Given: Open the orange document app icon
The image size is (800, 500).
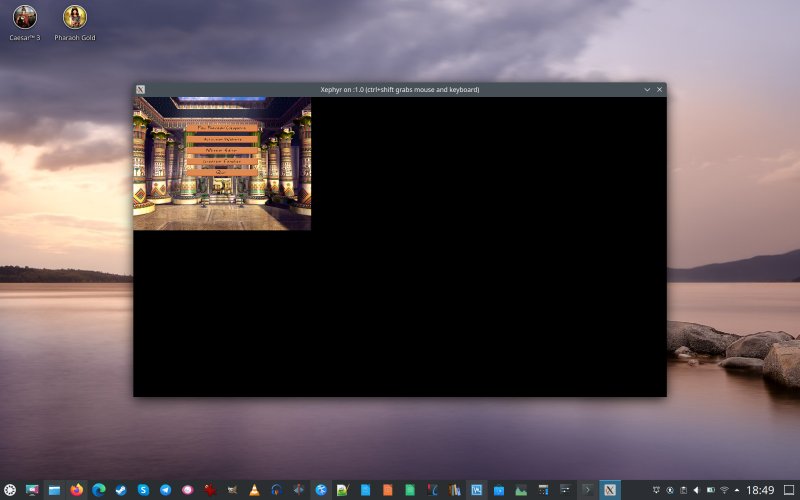Looking at the screenshot, I should click(x=388, y=490).
